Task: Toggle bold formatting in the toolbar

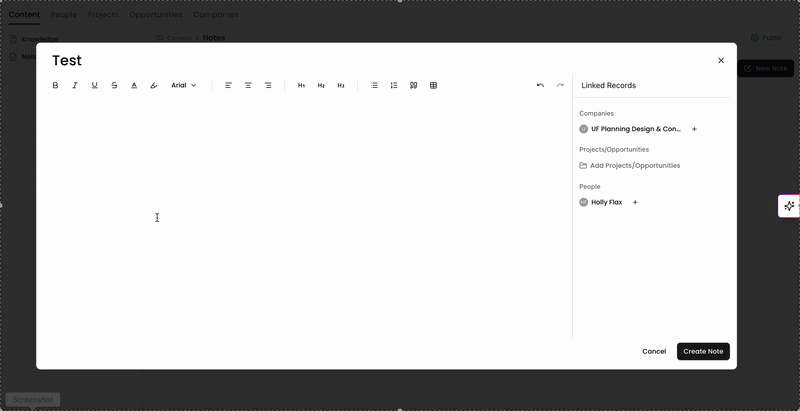Action: [x=55, y=85]
